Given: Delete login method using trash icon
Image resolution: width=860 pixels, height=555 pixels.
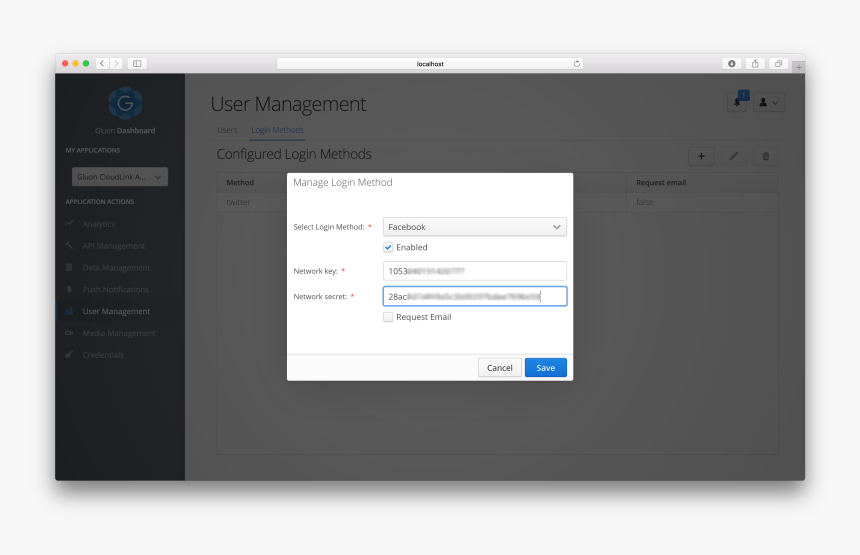Looking at the screenshot, I should point(766,156).
